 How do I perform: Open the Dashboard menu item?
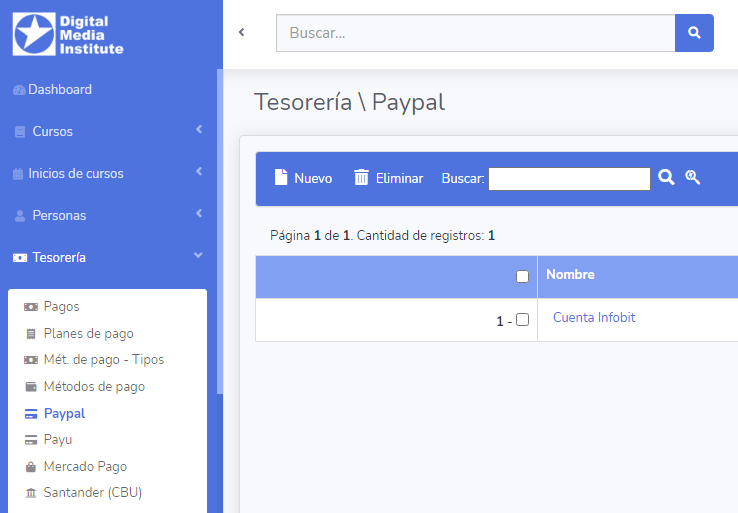(60, 89)
